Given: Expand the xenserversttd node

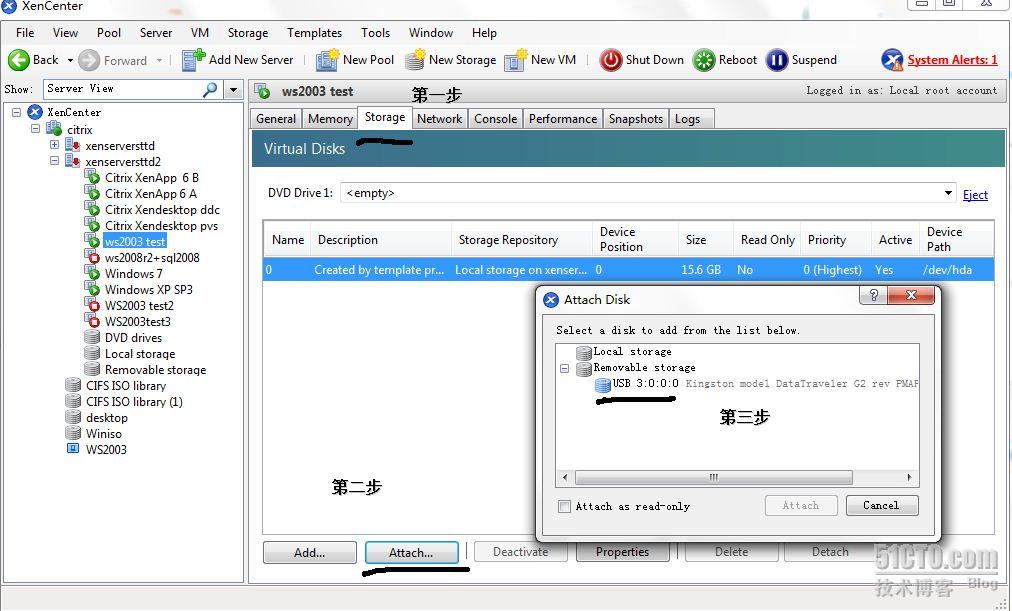Looking at the screenshot, I should 54,145.
